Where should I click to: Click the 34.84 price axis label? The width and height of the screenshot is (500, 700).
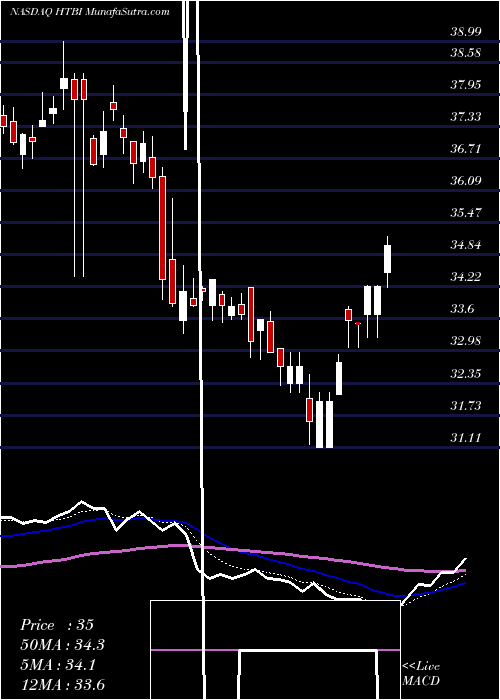coord(466,245)
